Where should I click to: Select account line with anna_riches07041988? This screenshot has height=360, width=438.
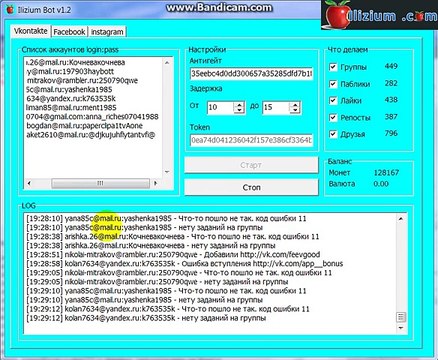[92, 117]
